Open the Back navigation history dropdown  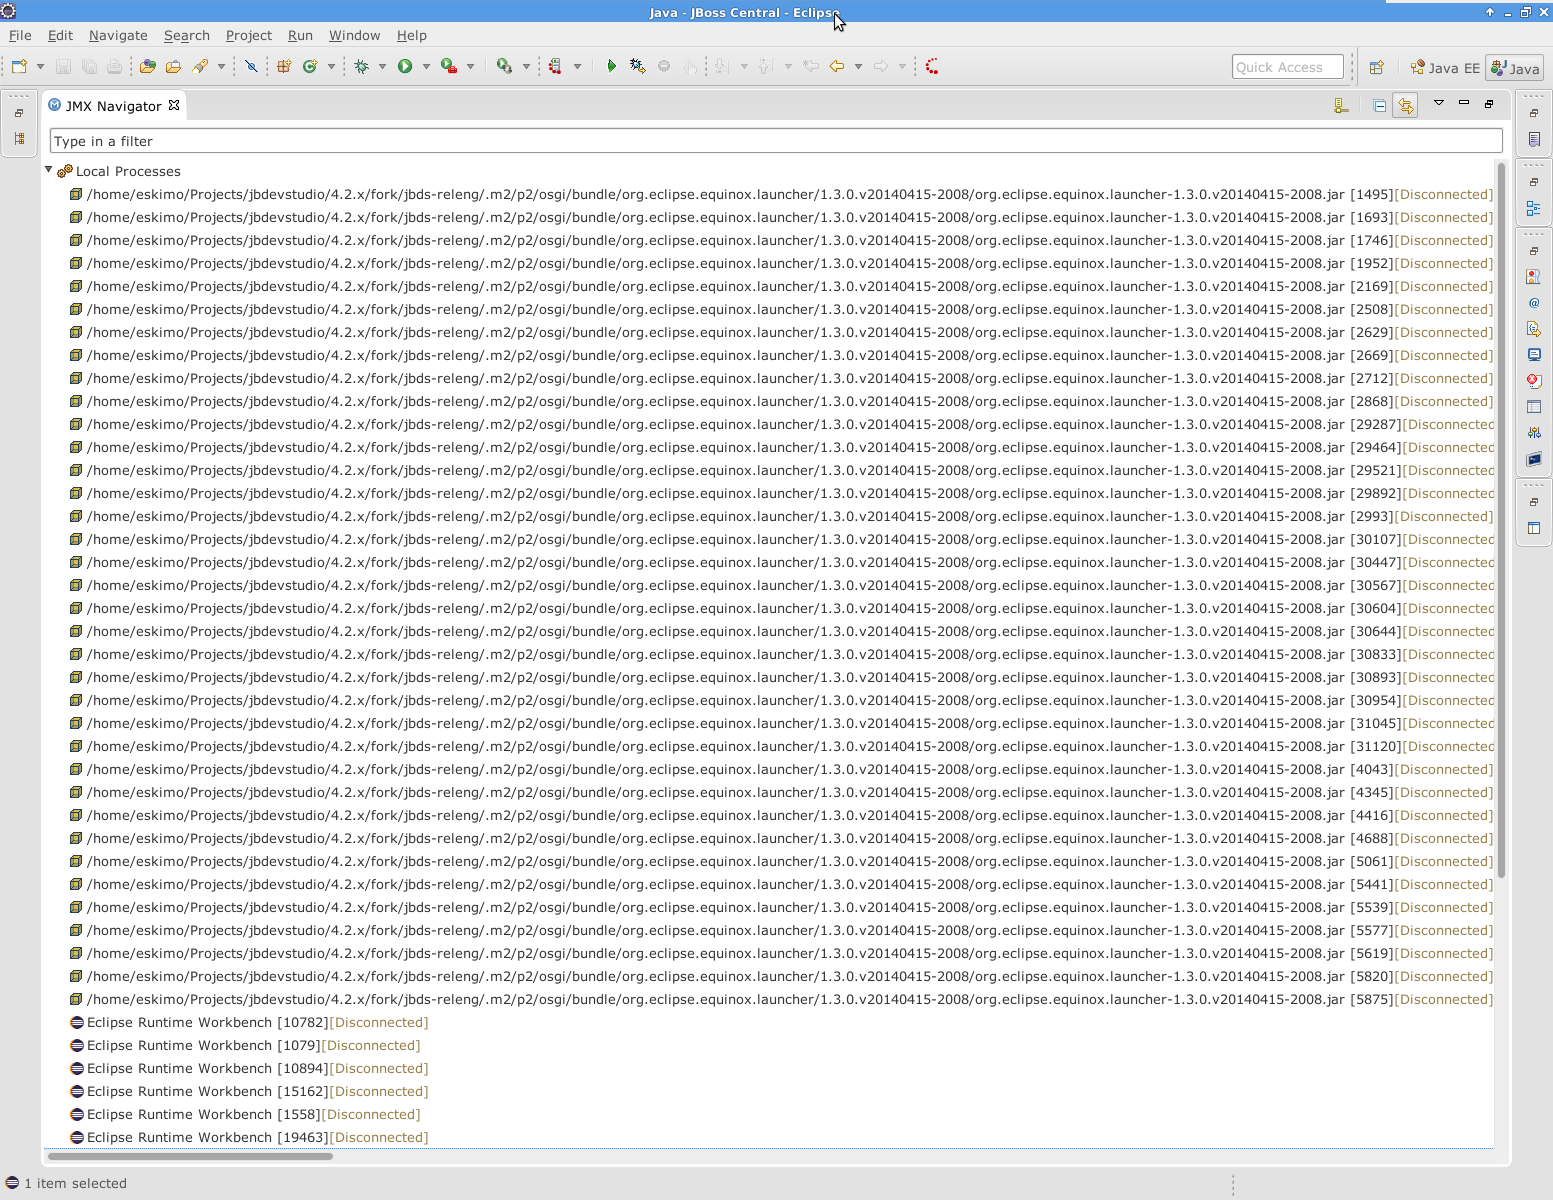point(858,67)
